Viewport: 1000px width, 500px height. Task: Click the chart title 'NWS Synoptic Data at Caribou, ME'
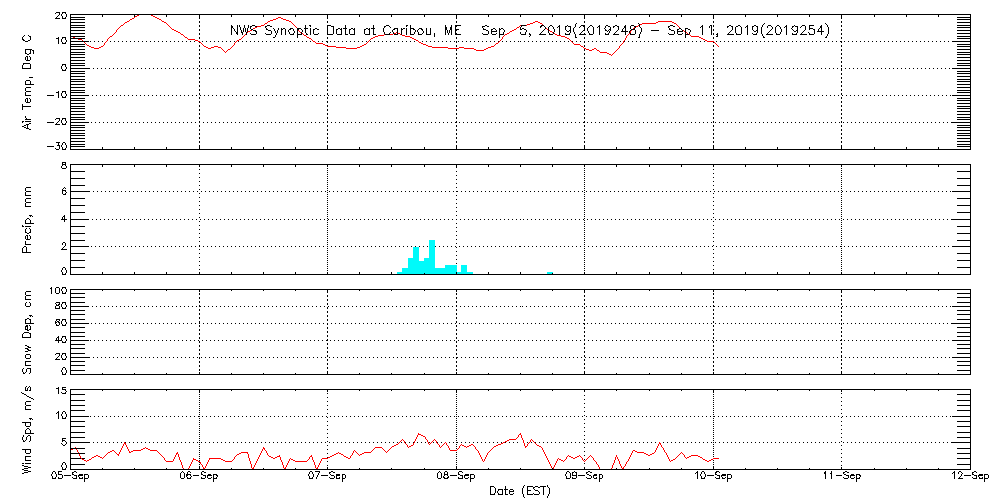pos(345,31)
